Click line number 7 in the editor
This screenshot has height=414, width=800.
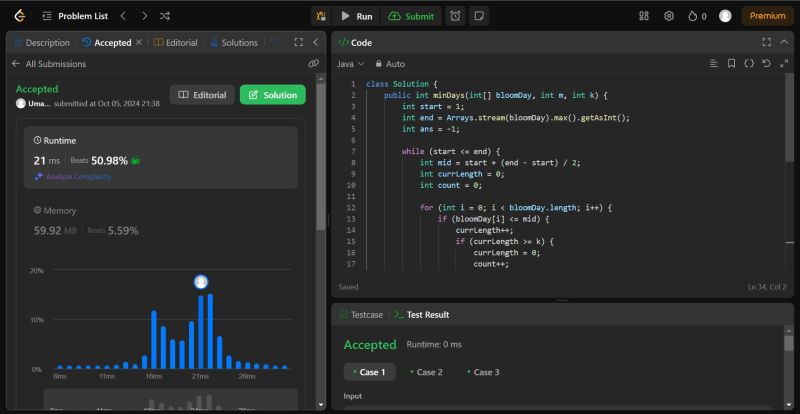point(353,152)
